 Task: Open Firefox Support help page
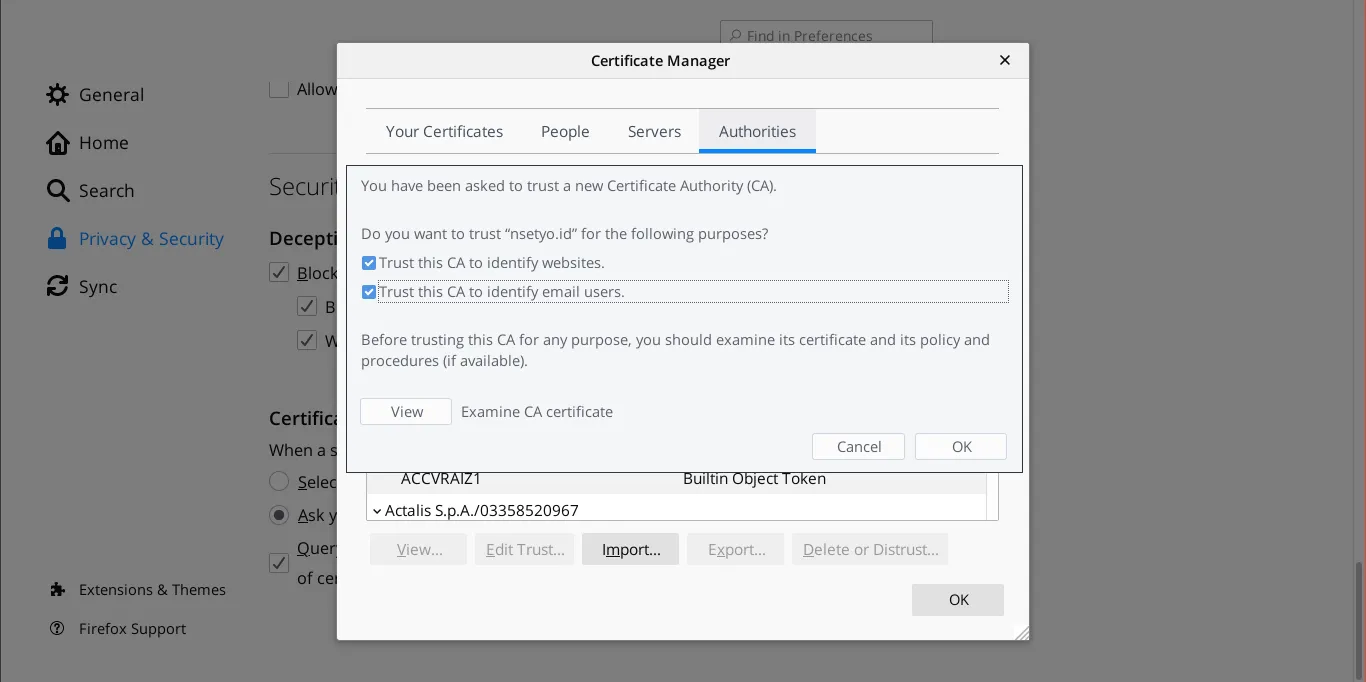point(132,629)
